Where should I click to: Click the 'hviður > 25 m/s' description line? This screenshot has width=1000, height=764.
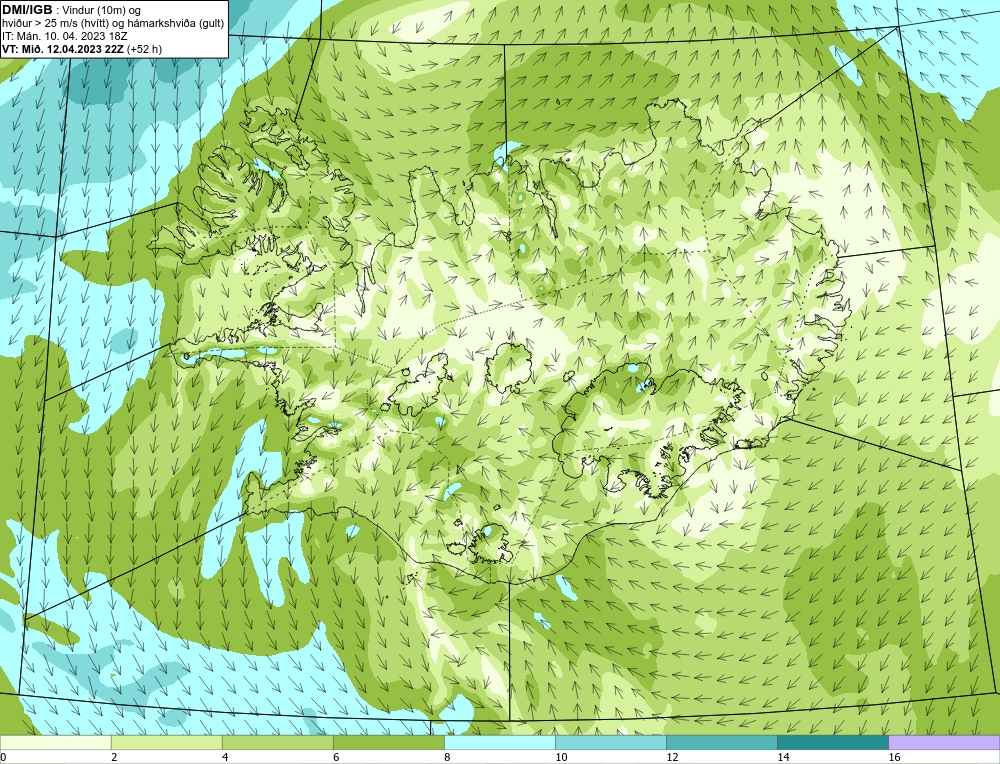[113, 23]
